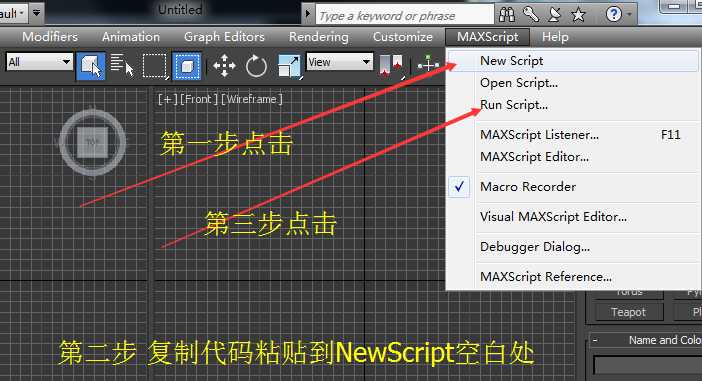Click the ViewCube in the left viewport
Screen dimensions: 702x381
92,142
